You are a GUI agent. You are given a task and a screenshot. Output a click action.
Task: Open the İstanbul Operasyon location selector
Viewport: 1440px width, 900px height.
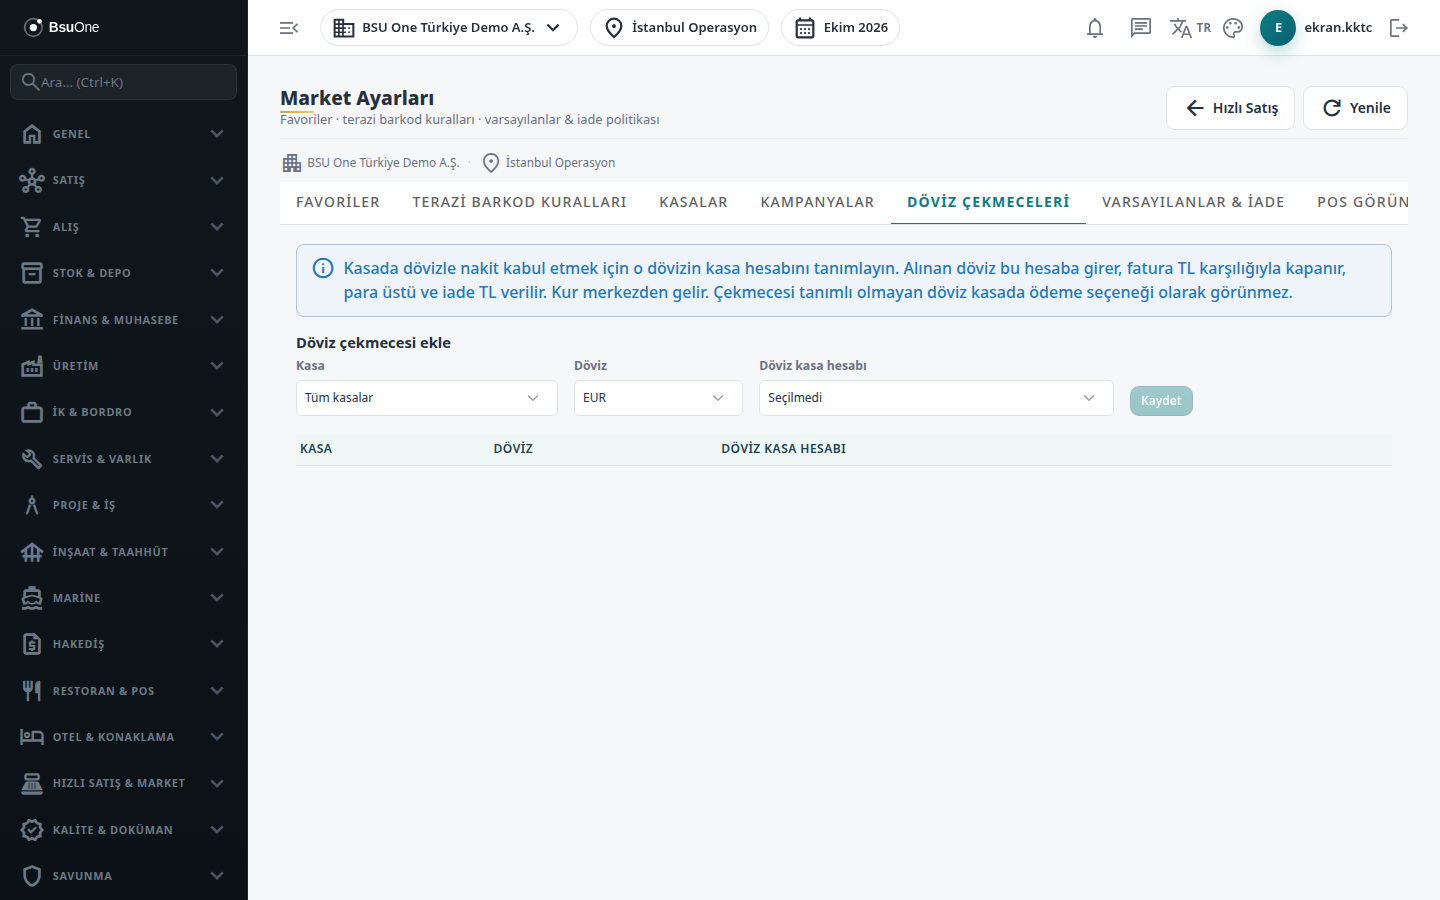tap(679, 28)
